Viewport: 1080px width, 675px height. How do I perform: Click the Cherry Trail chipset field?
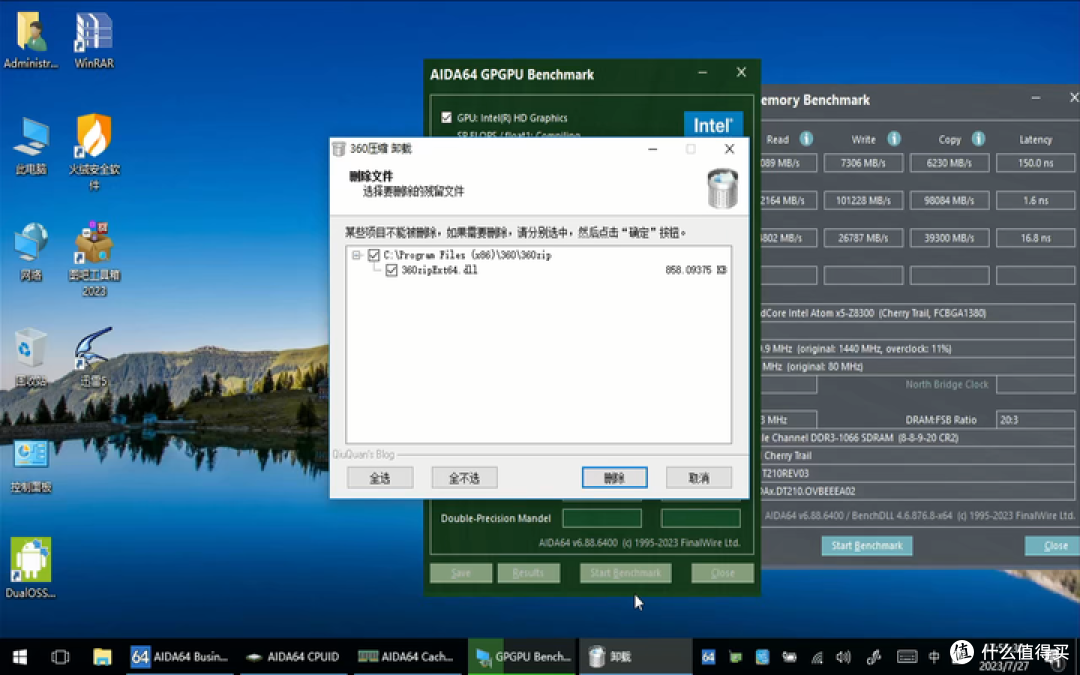pyautogui.click(x=916, y=455)
